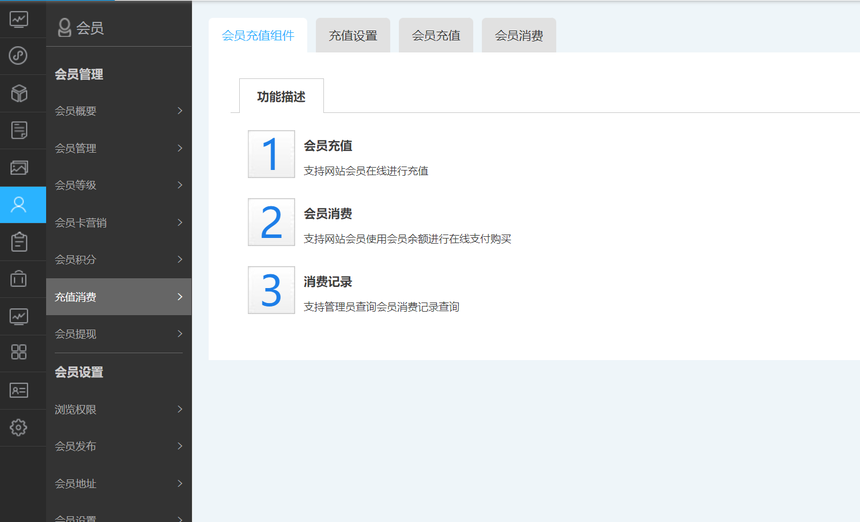Click the text 支持网站会员在线进行充值
The width and height of the screenshot is (860, 522).
(x=366, y=171)
